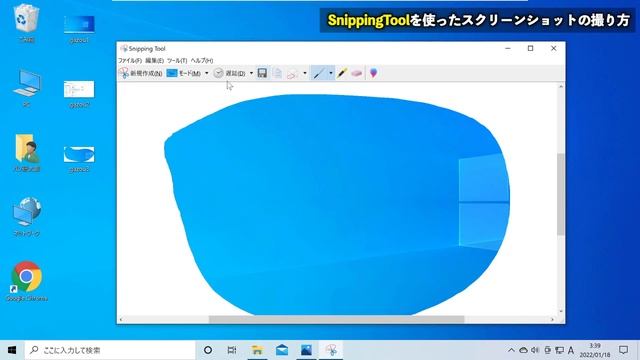
Task: Click the scroll up arrow in Snipping Tool
Action: (561, 87)
